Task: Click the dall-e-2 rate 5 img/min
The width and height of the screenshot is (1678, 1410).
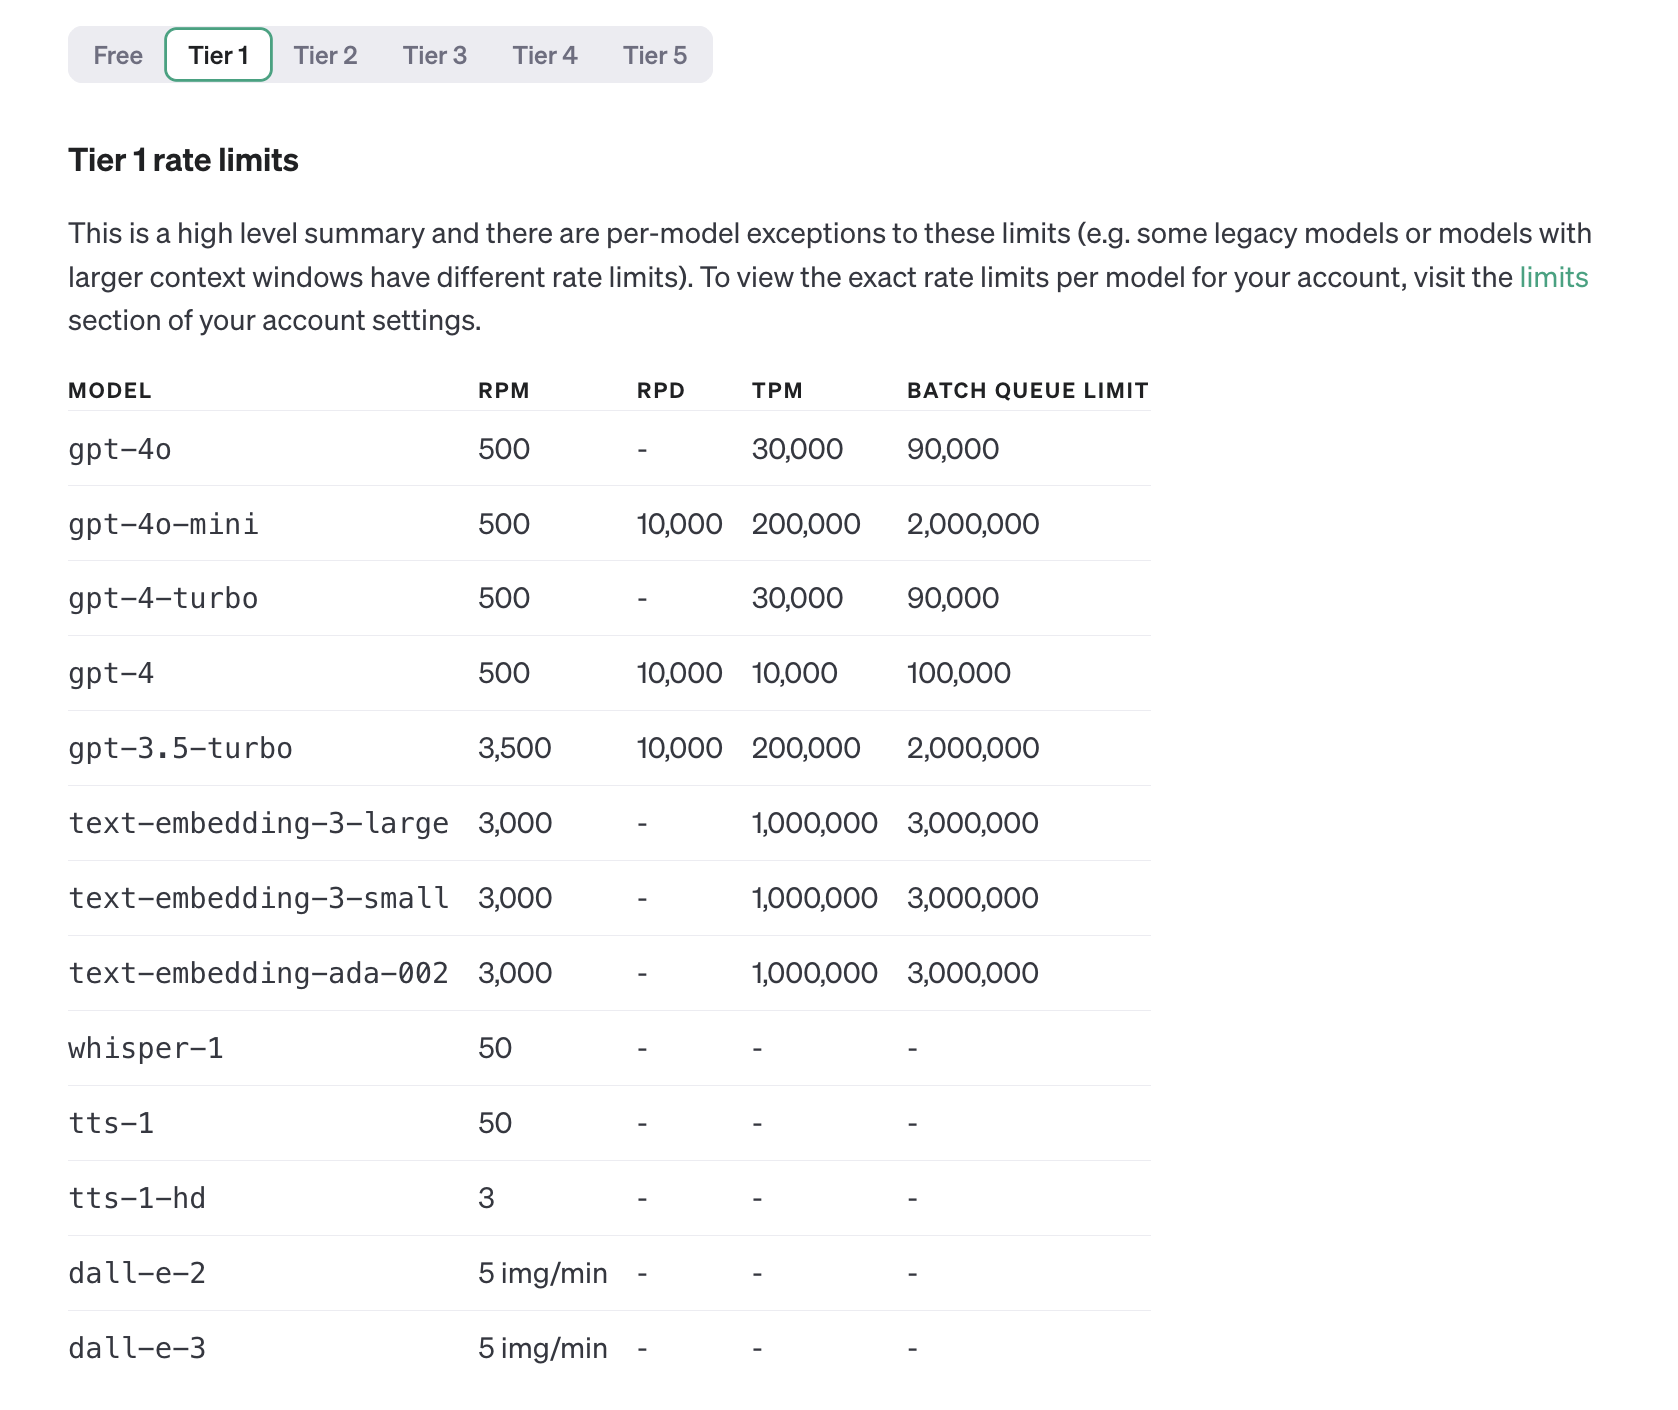Action: [x=543, y=1273]
